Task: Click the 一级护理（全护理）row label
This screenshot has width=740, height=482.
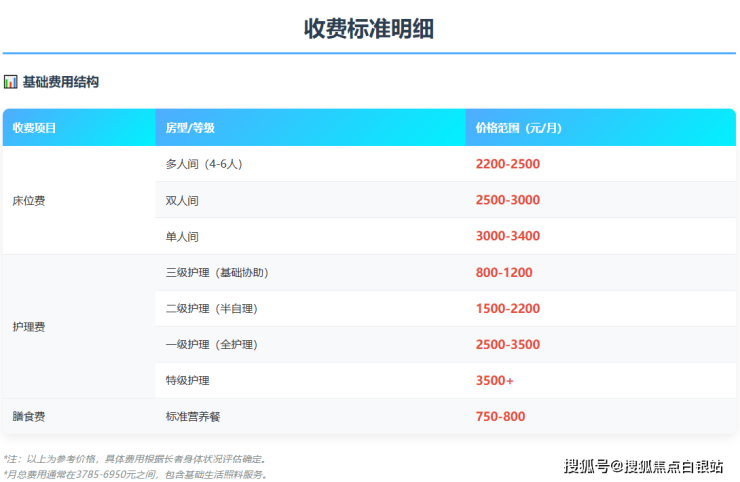Action: pos(211,344)
